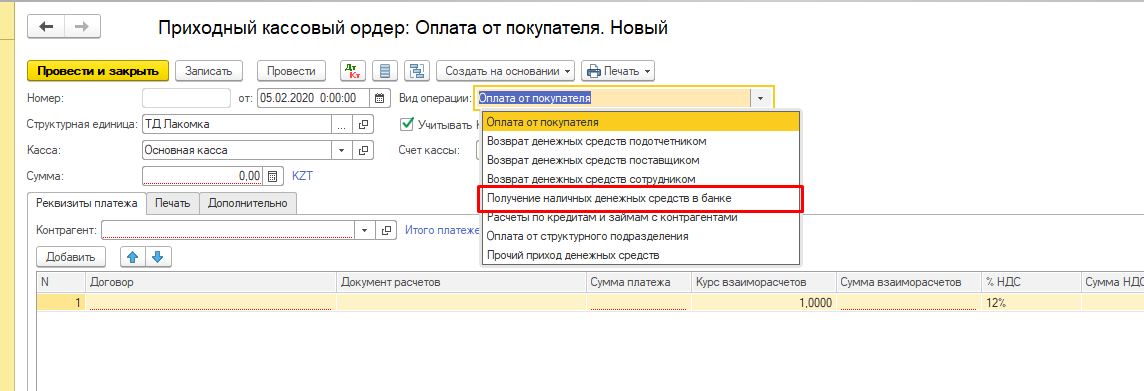
Task: Click the % НДС column header
Action: [x=1030, y=282]
